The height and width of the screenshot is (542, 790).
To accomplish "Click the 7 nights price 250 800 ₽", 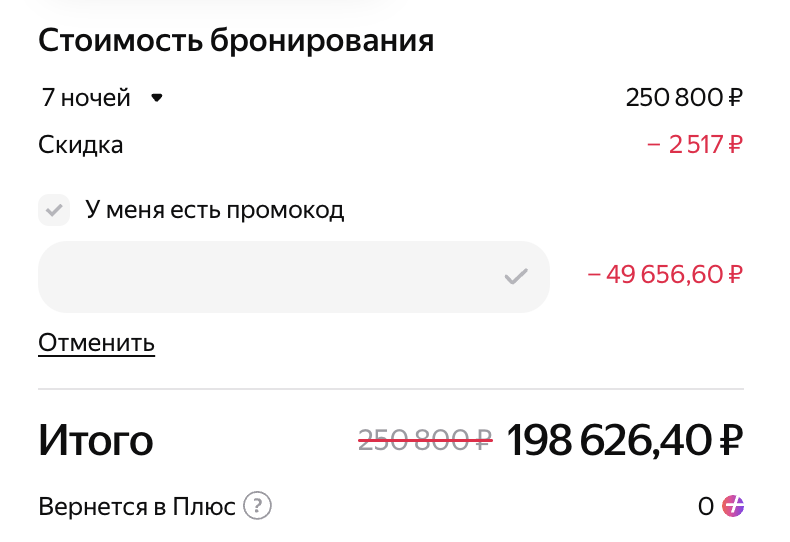I will pyautogui.click(x=684, y=98).
